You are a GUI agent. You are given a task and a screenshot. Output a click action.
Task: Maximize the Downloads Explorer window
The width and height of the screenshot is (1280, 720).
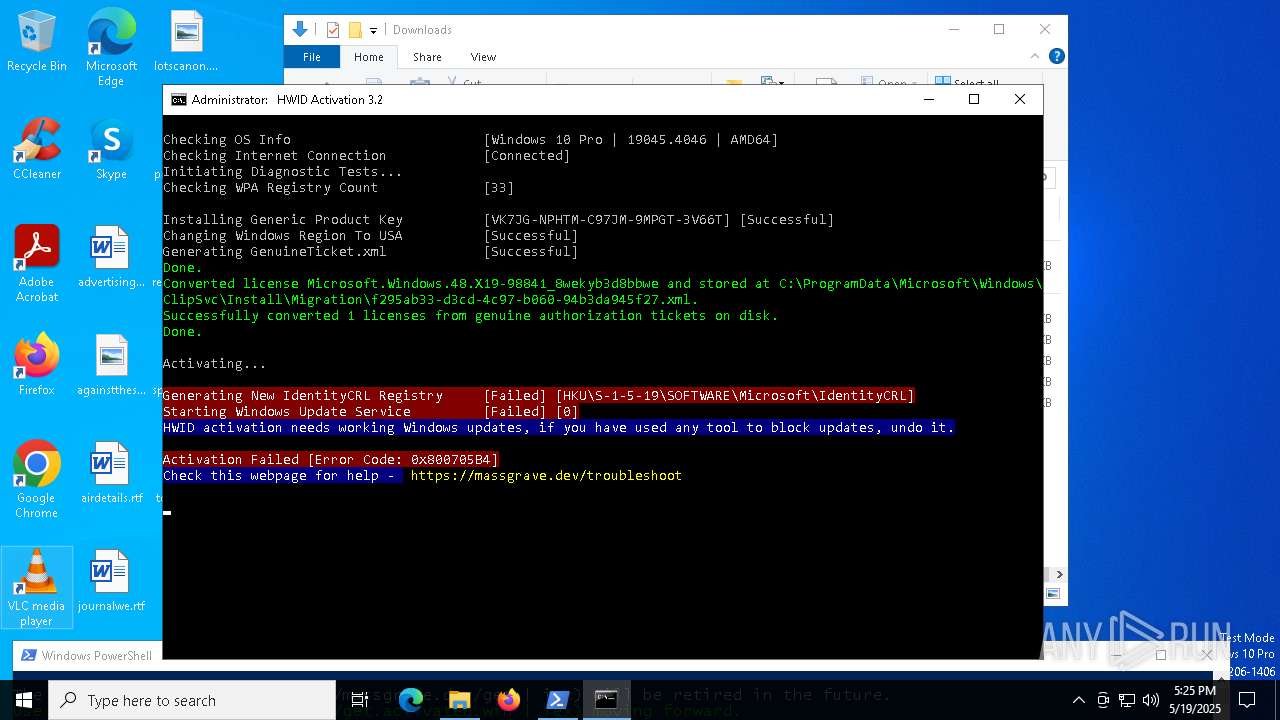click(x=998, y=29)
